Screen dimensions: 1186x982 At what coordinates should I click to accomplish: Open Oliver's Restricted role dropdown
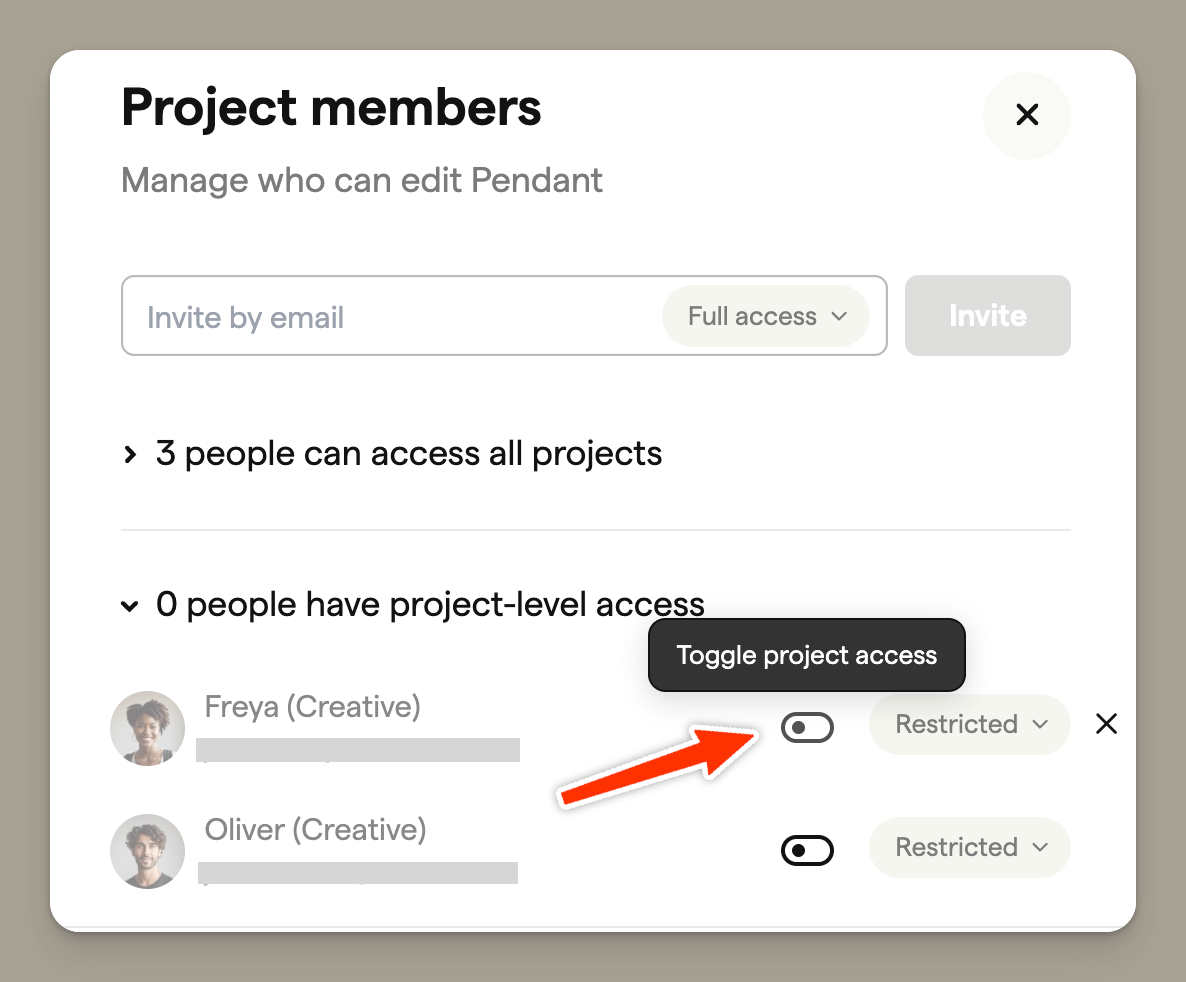point(969,847)
